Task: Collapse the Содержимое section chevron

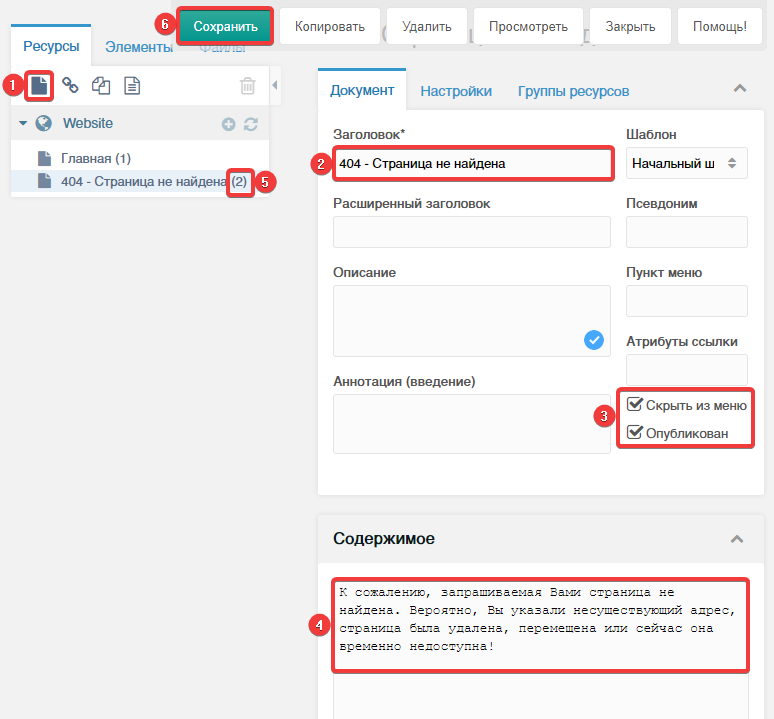Action: (x=738, y=539)
